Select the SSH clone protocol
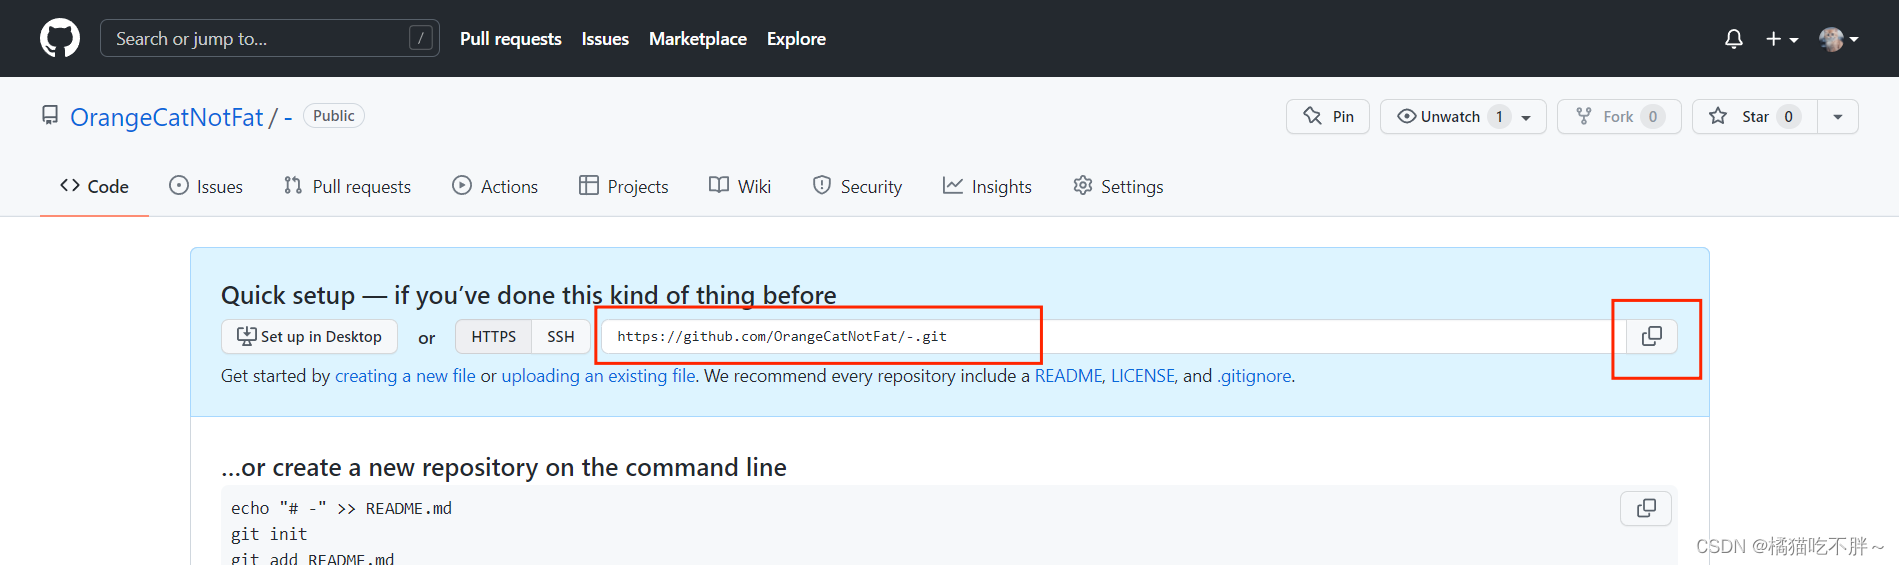 [561, 336]
